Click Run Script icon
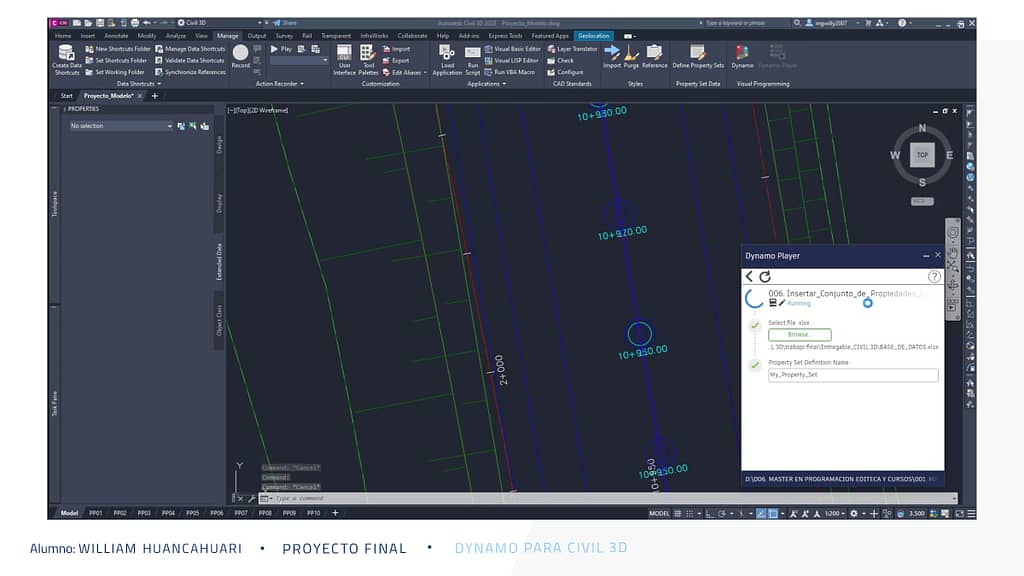Viewport: 1024px width, 576px height. coord(473,59)
